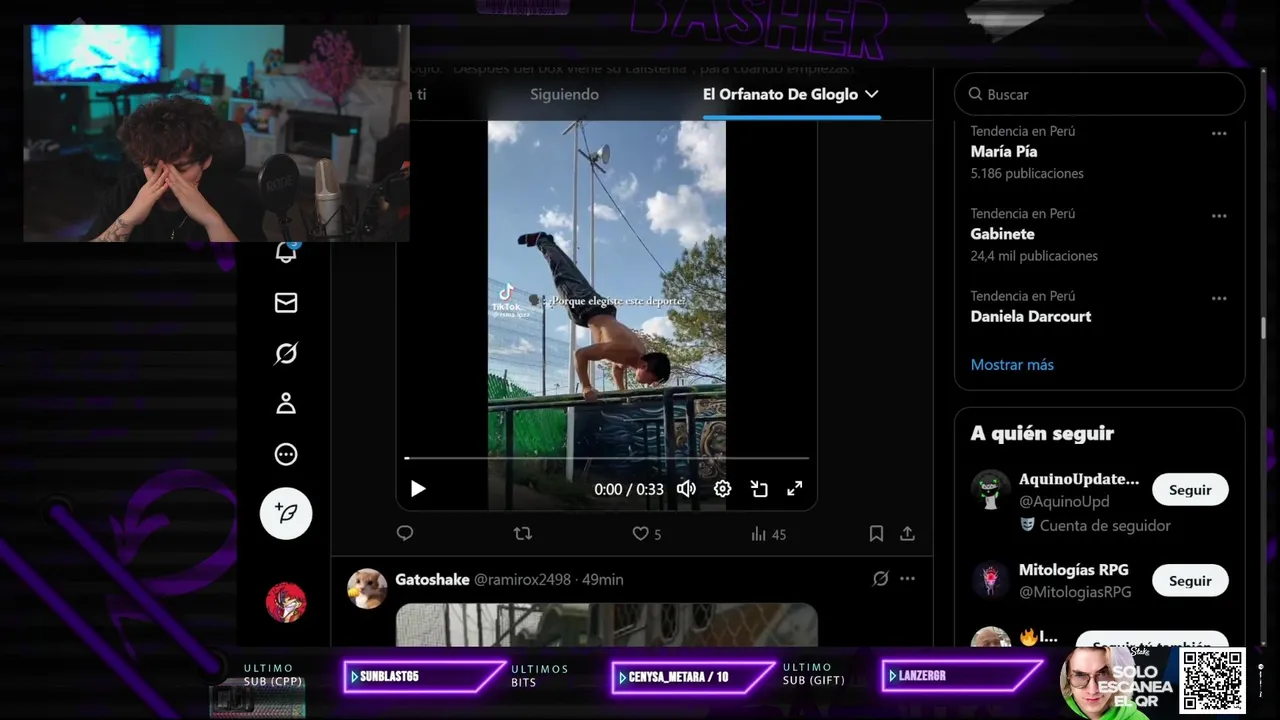The height and width of the screenshot is (720, 1280).
Task: Open options for Gabinete trend
Action: [x=1219, y=215]
